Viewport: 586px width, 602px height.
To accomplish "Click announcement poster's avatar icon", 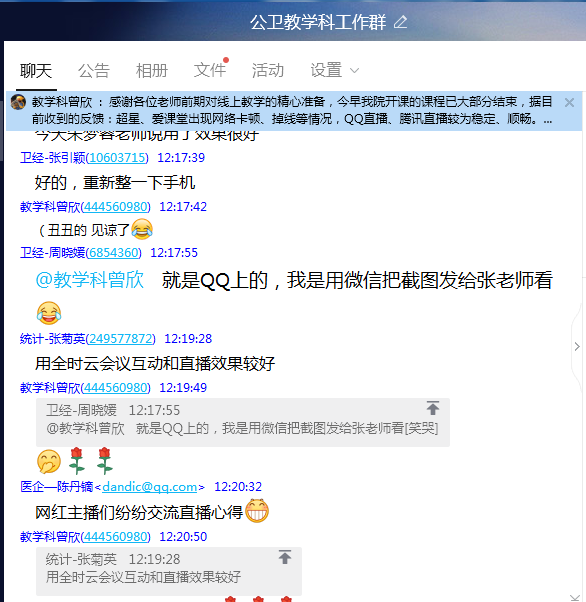I will [18, 102].
